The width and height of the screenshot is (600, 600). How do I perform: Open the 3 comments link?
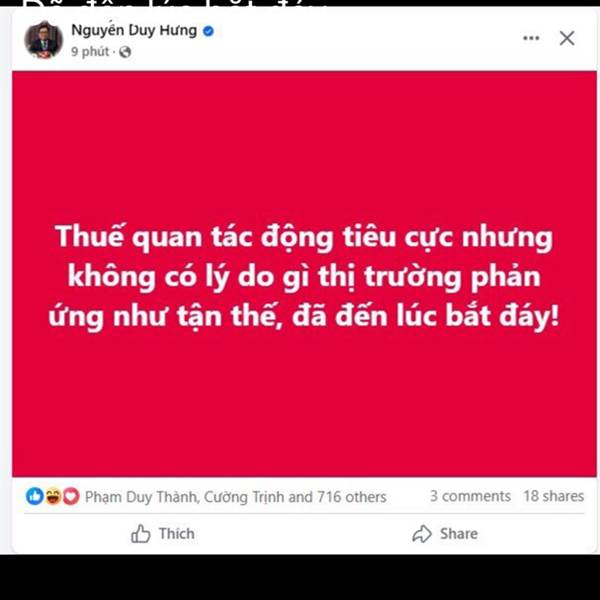tap(470, 496)
